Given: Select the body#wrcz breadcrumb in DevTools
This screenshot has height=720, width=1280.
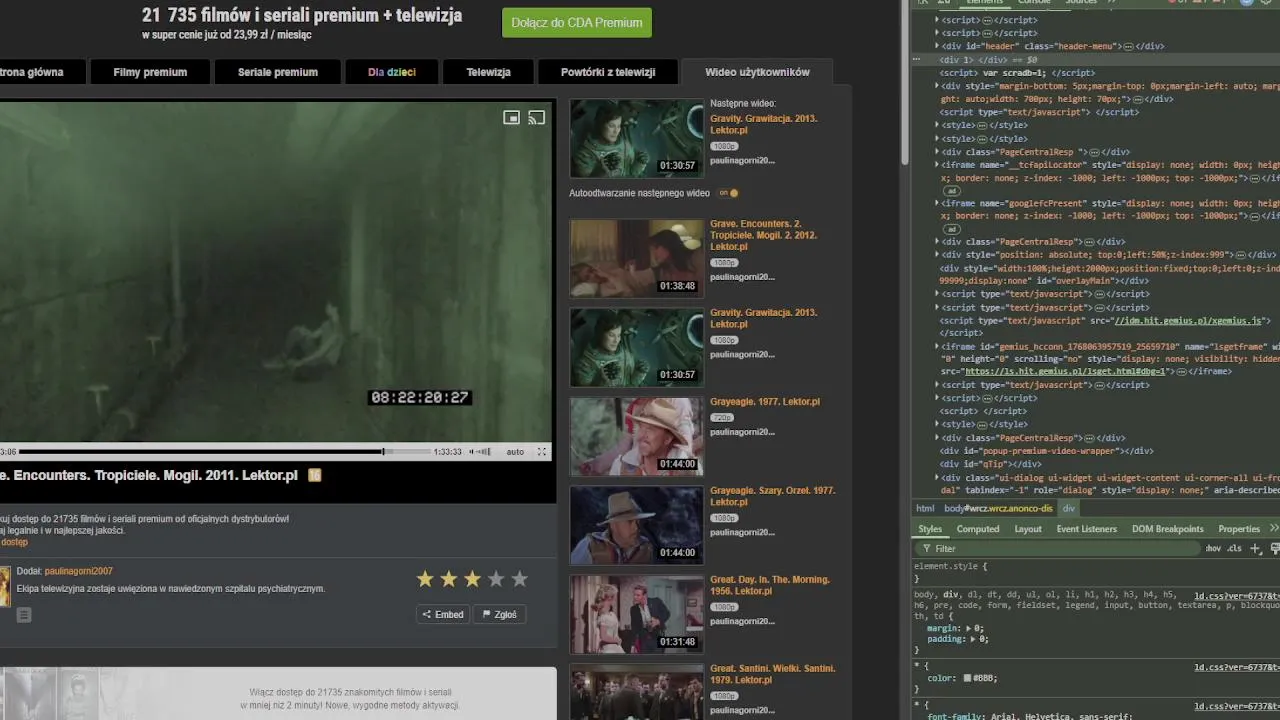Looking at the screenshot, I should click(x=998, y=508).
